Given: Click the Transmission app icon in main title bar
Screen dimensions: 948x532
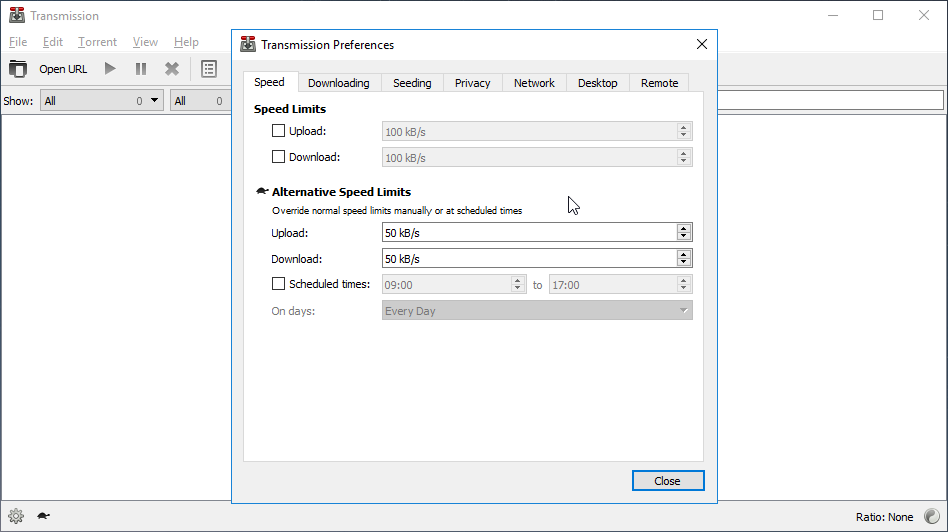Looking at the screenshot, I should tap(17, 15).
